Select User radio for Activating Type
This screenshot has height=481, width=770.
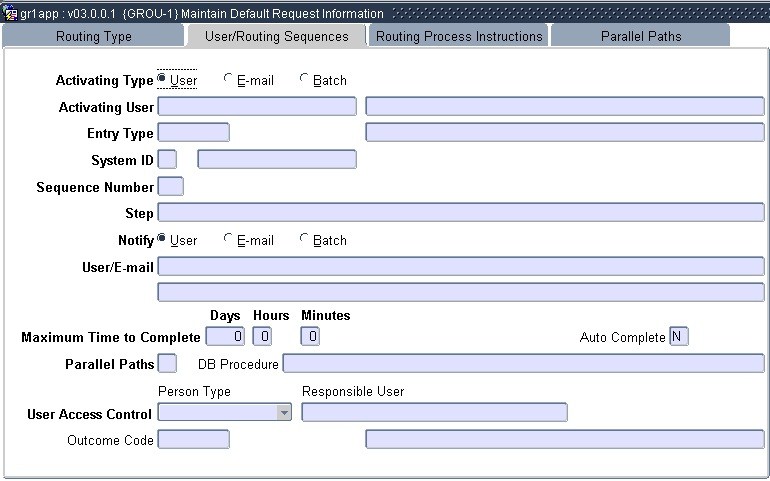coord(162,80)
